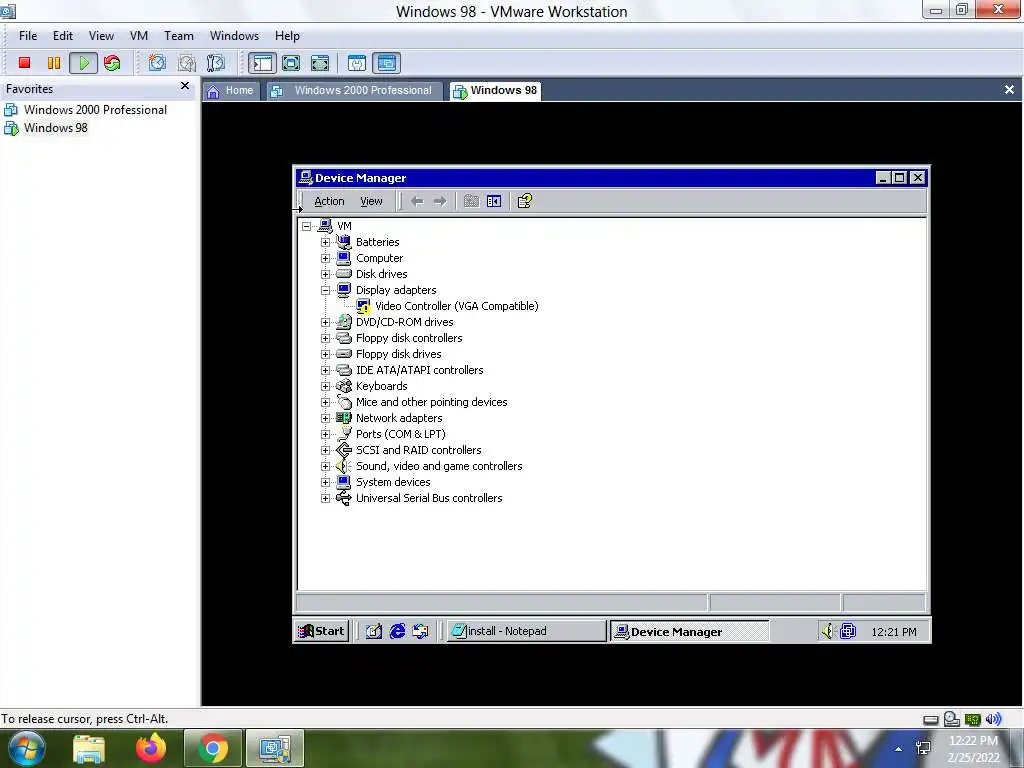Open the Device Manager View menu
The image size is (1024, 768).
coord(371,201)
